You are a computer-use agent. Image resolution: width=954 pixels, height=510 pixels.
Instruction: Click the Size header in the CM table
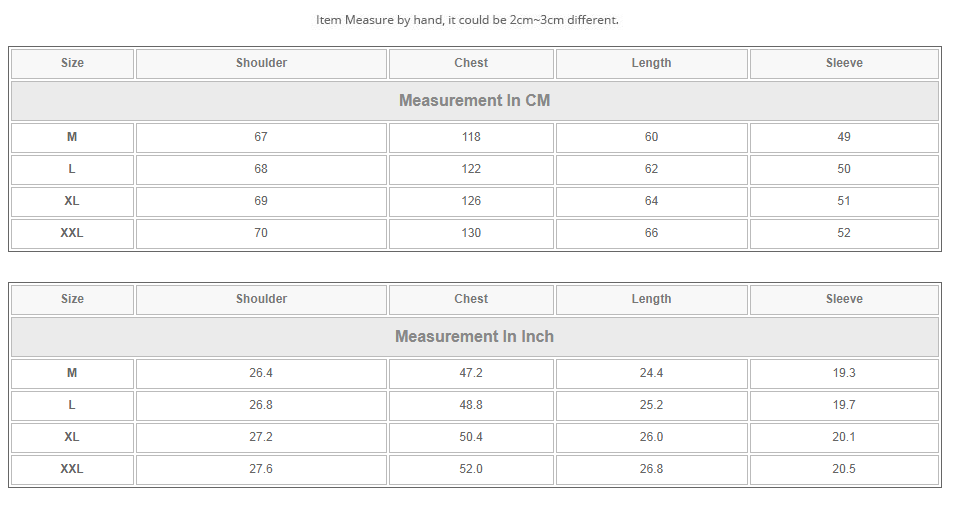pyautogui.click(x=72, y=63)
